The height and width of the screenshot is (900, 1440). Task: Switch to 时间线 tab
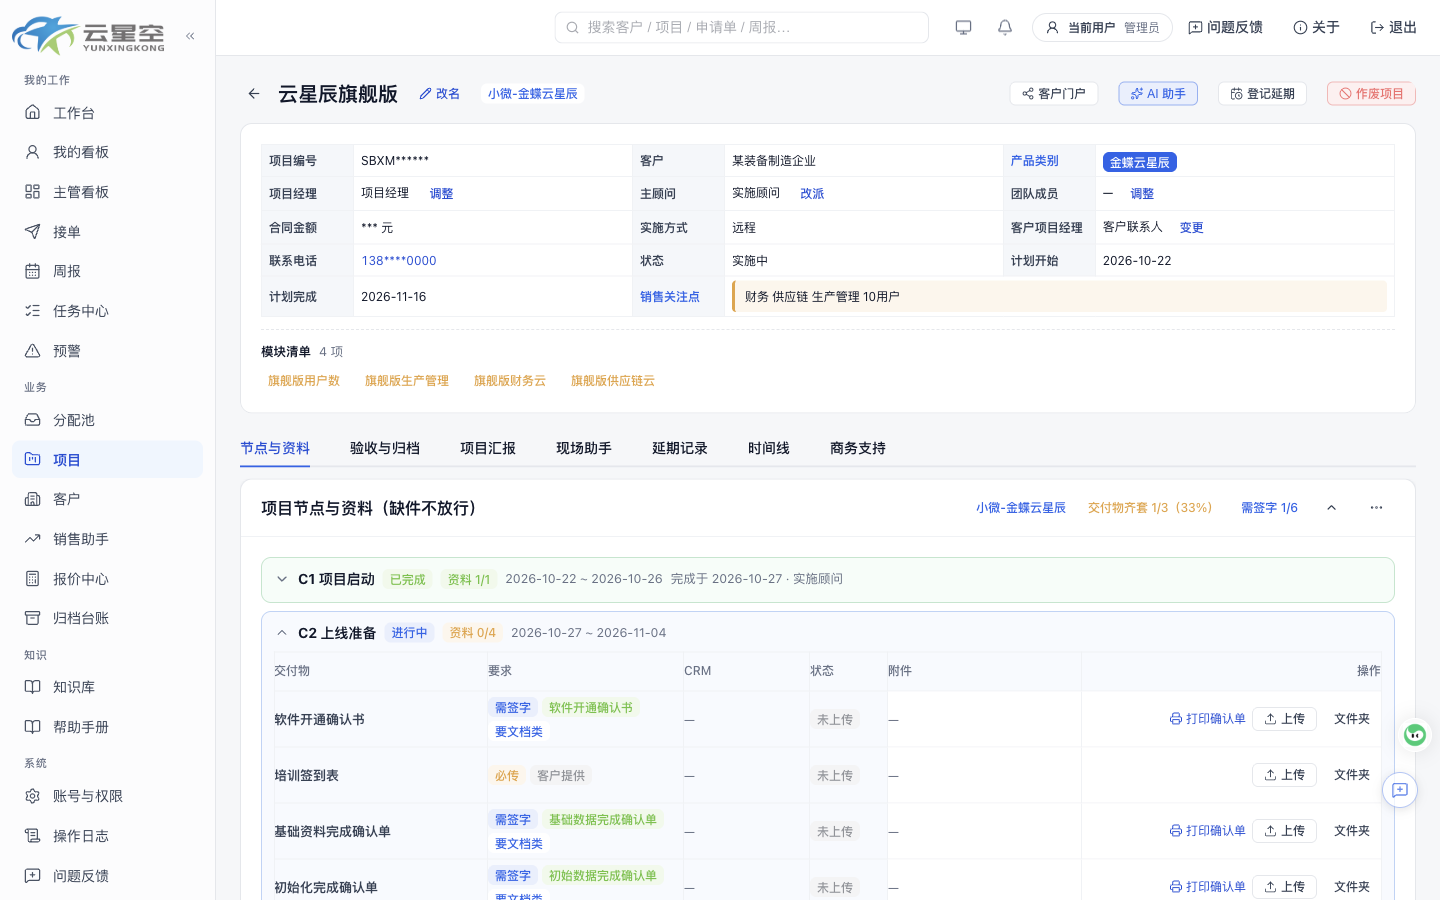769,448
